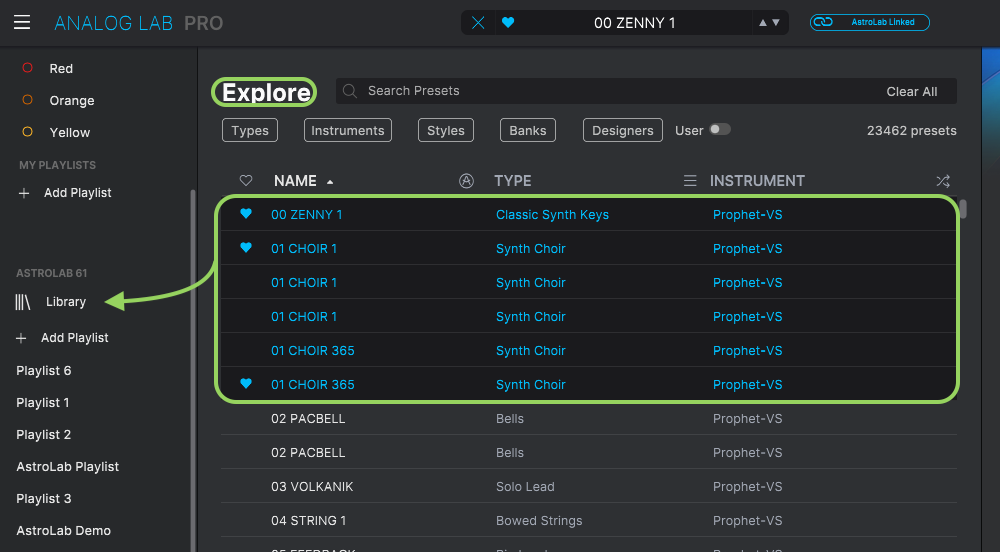Click the list lines icon next to INSTRUMENT
Screen dimensions: 1000x552
(689, 181)
